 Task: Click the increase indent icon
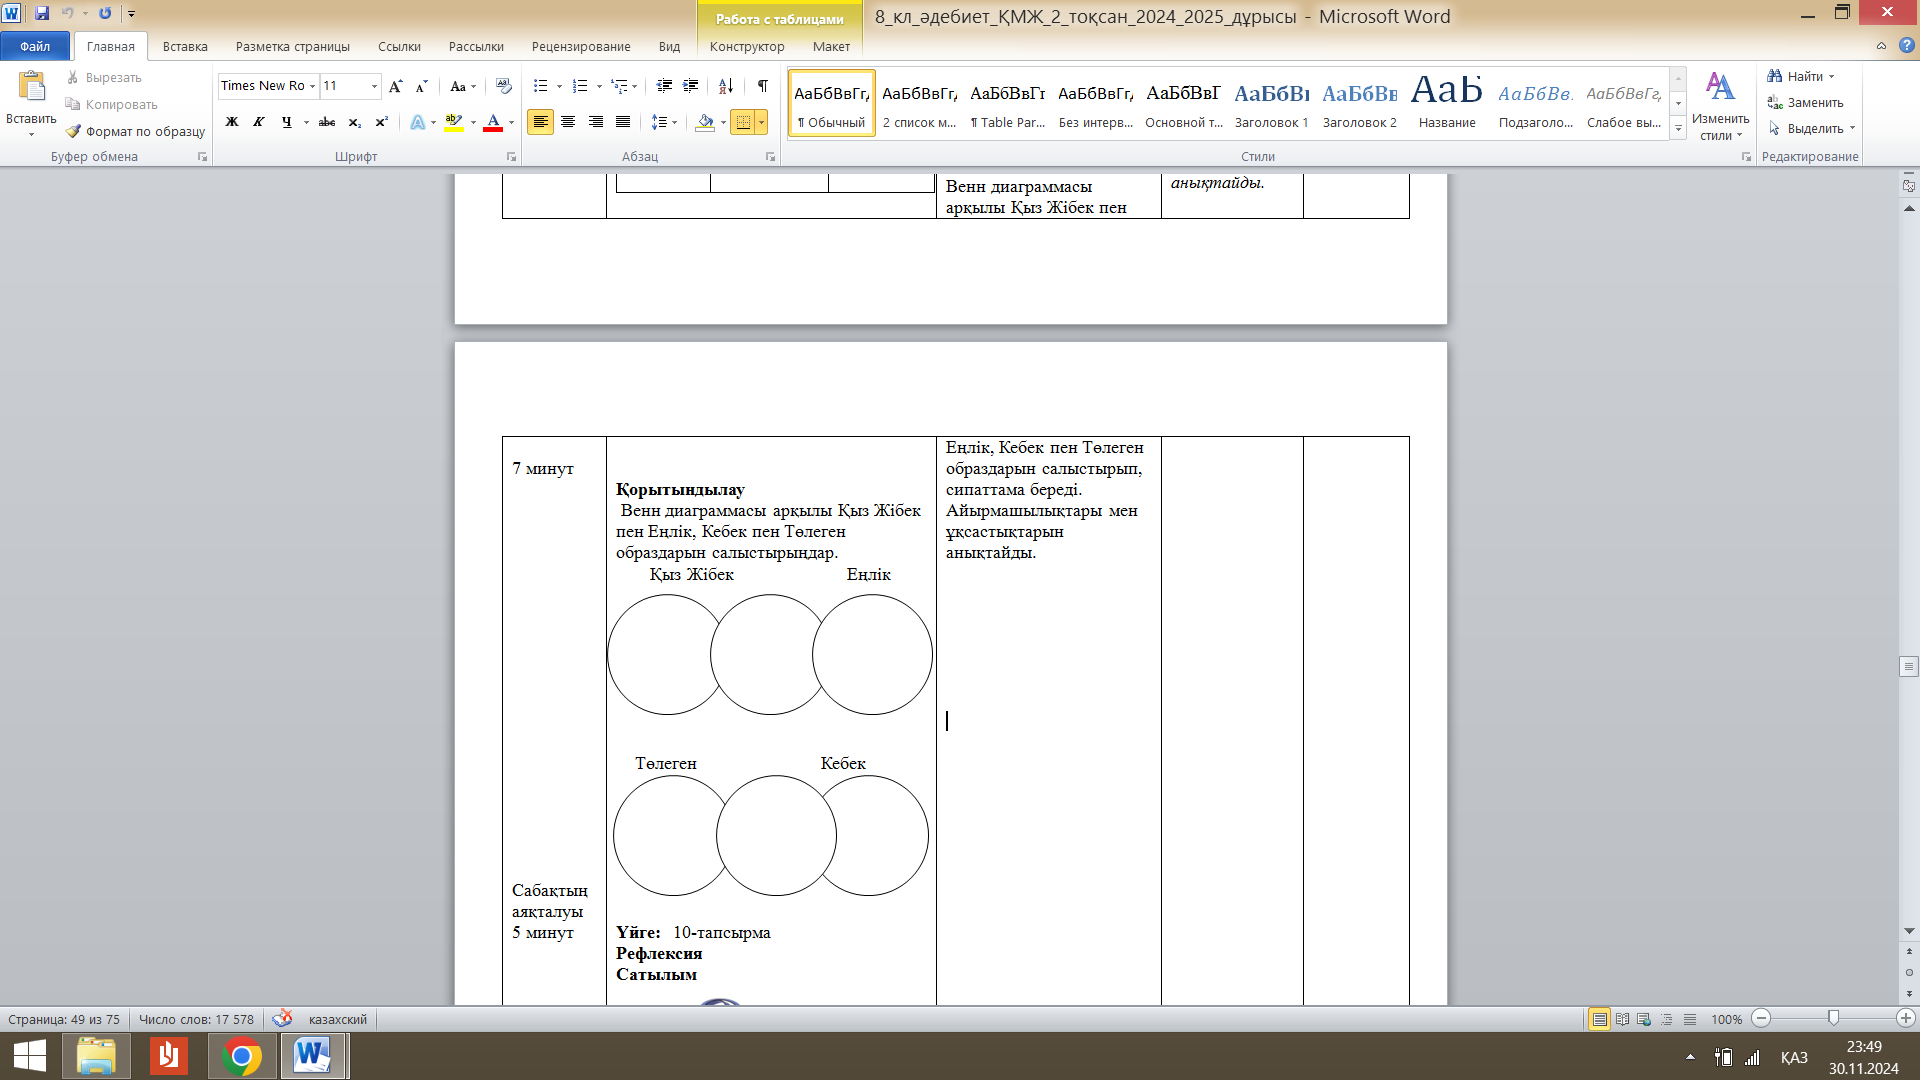690,86
